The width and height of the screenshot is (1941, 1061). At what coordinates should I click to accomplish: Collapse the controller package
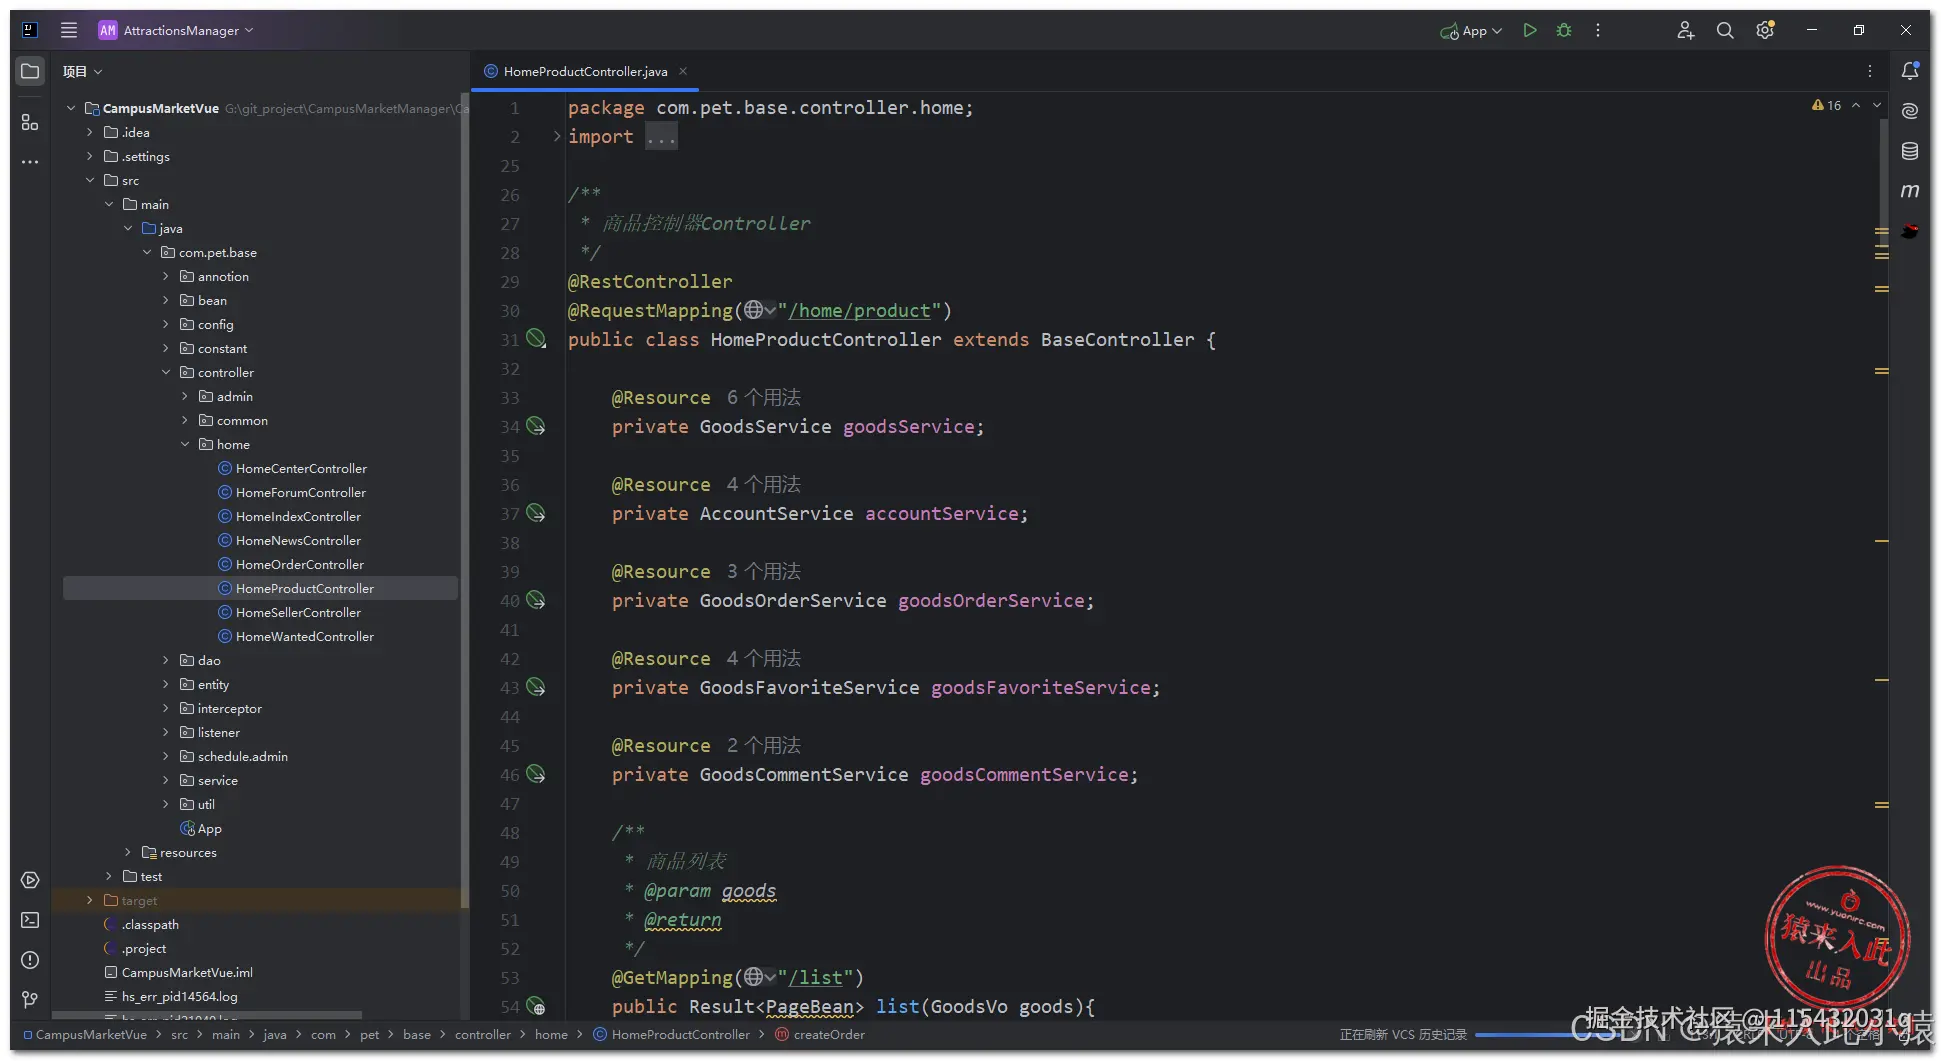coord(166,372)
